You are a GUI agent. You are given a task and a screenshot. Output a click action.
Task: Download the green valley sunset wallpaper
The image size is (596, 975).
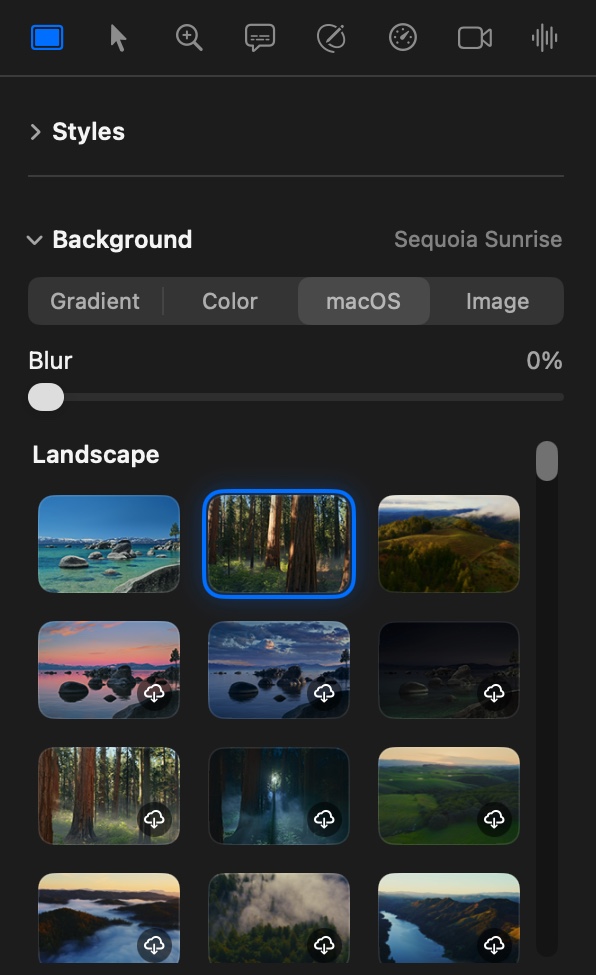(494, 819)
